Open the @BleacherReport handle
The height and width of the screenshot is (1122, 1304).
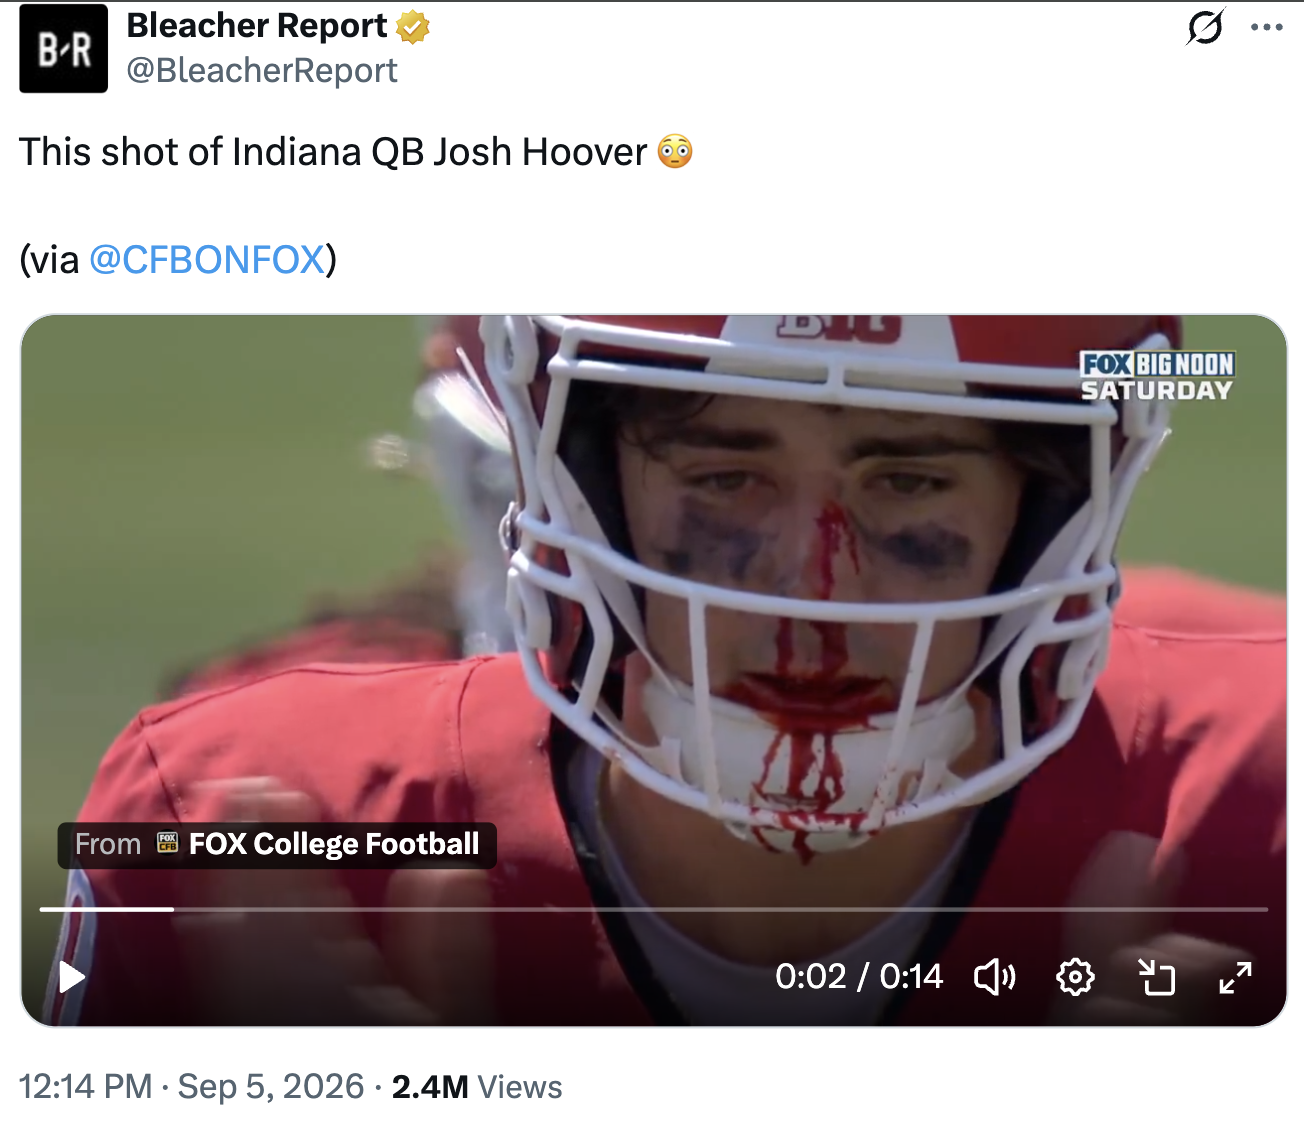[262, 71]
